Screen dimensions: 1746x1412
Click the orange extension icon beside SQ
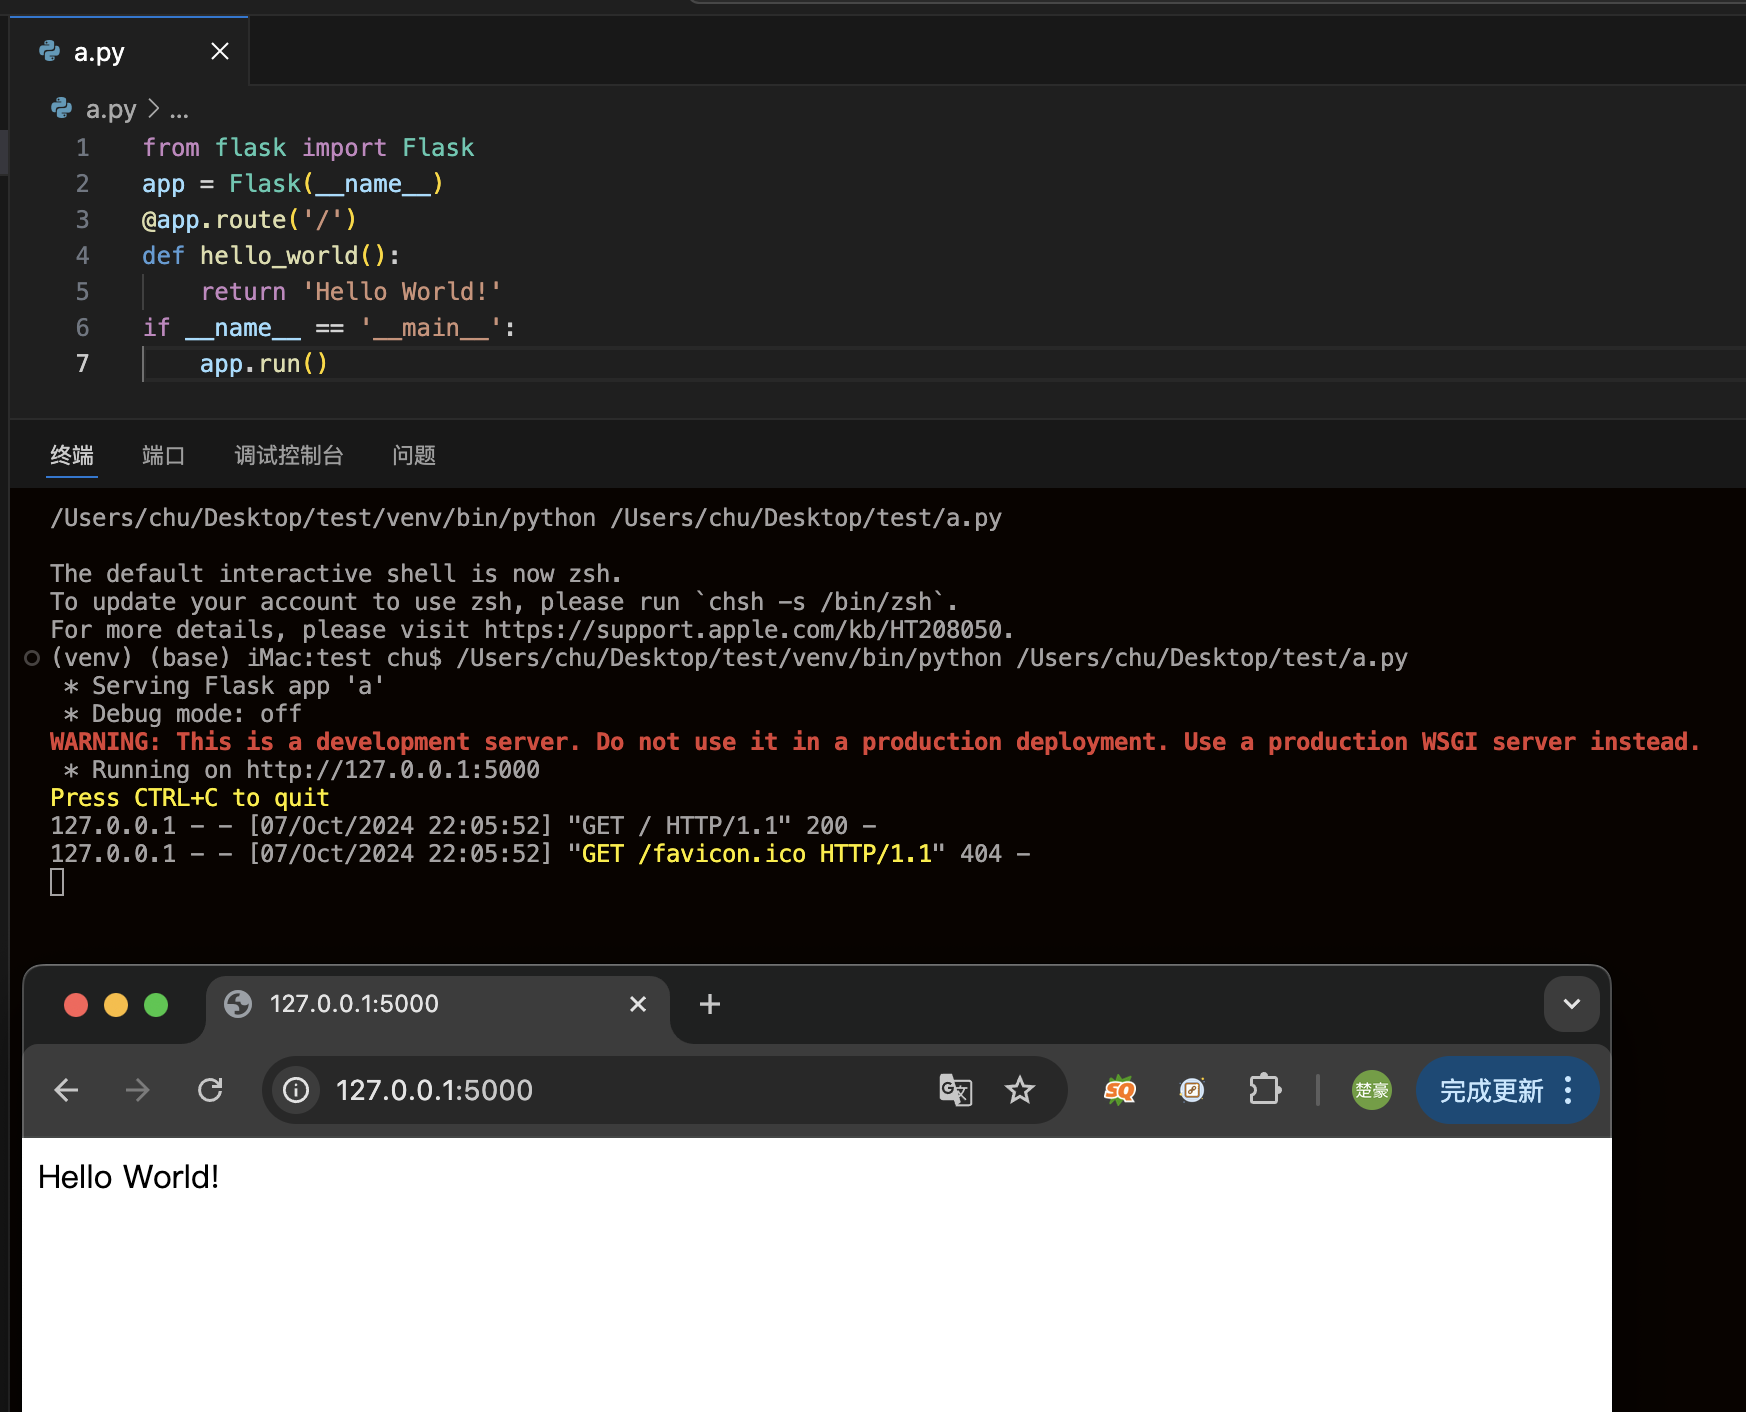coord(1192,1090)
